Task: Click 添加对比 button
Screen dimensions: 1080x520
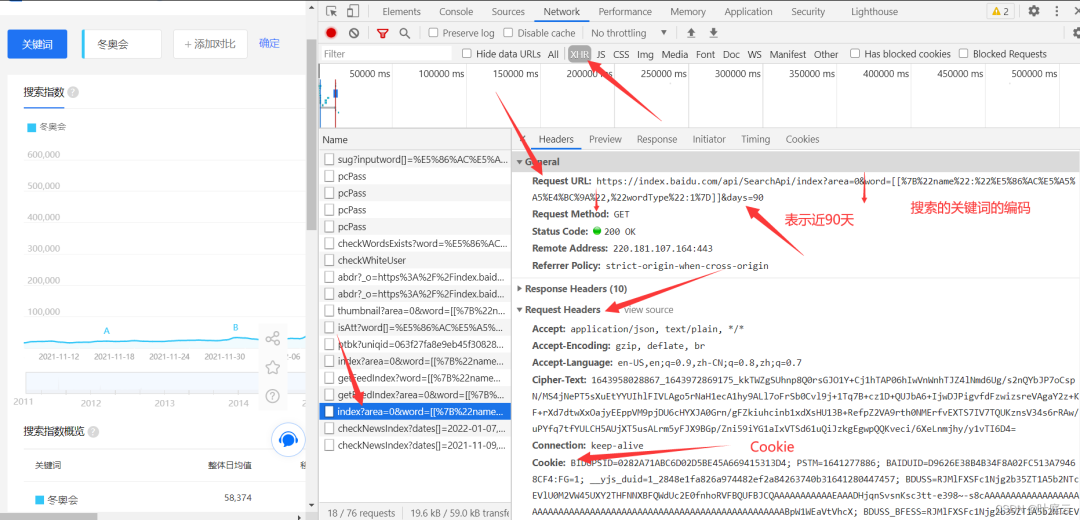Action: (x=209, y=44)
